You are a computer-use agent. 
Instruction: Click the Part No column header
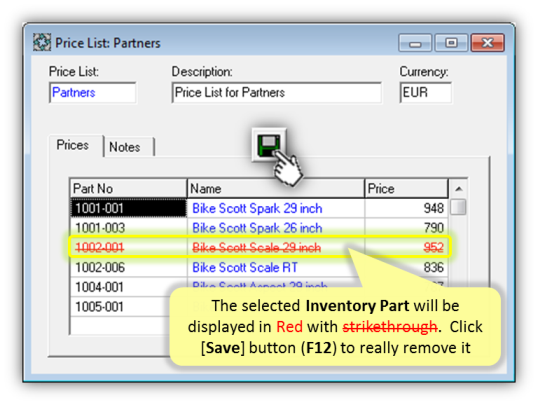tap(129, 188)
